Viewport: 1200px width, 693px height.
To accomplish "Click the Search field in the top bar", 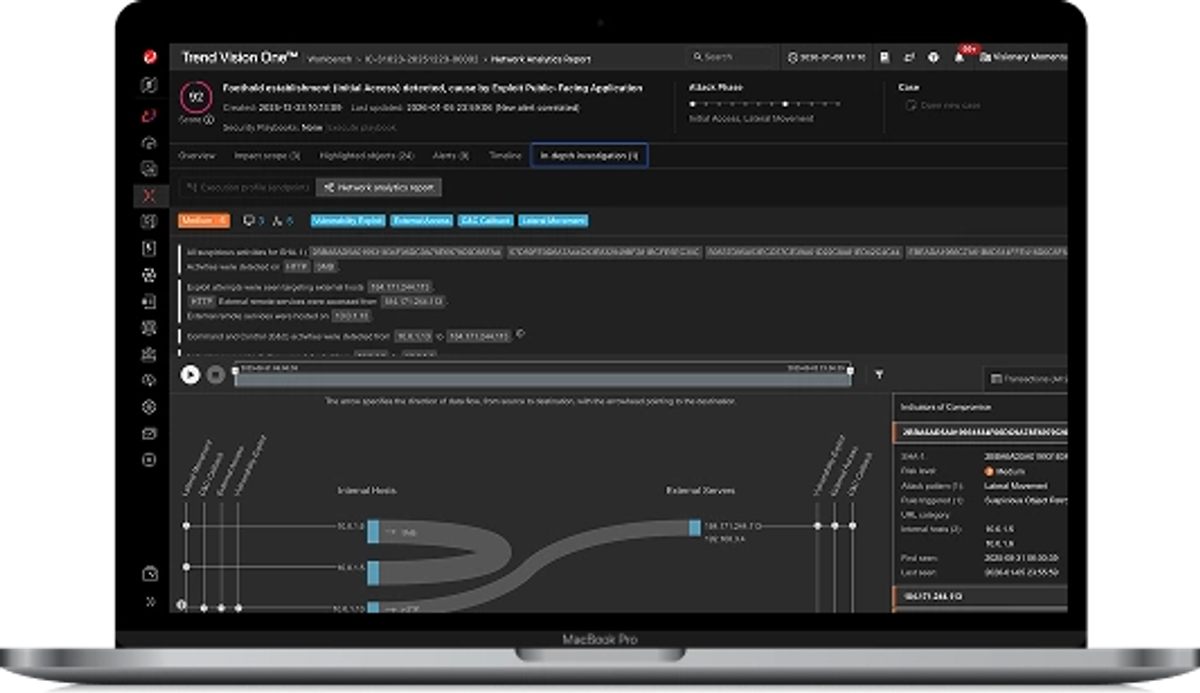I will coord(730,58).
